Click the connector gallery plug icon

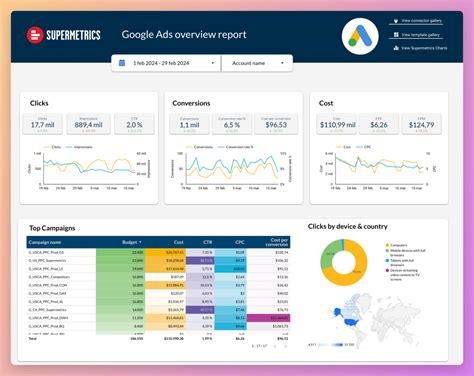[x=396, y=21]
